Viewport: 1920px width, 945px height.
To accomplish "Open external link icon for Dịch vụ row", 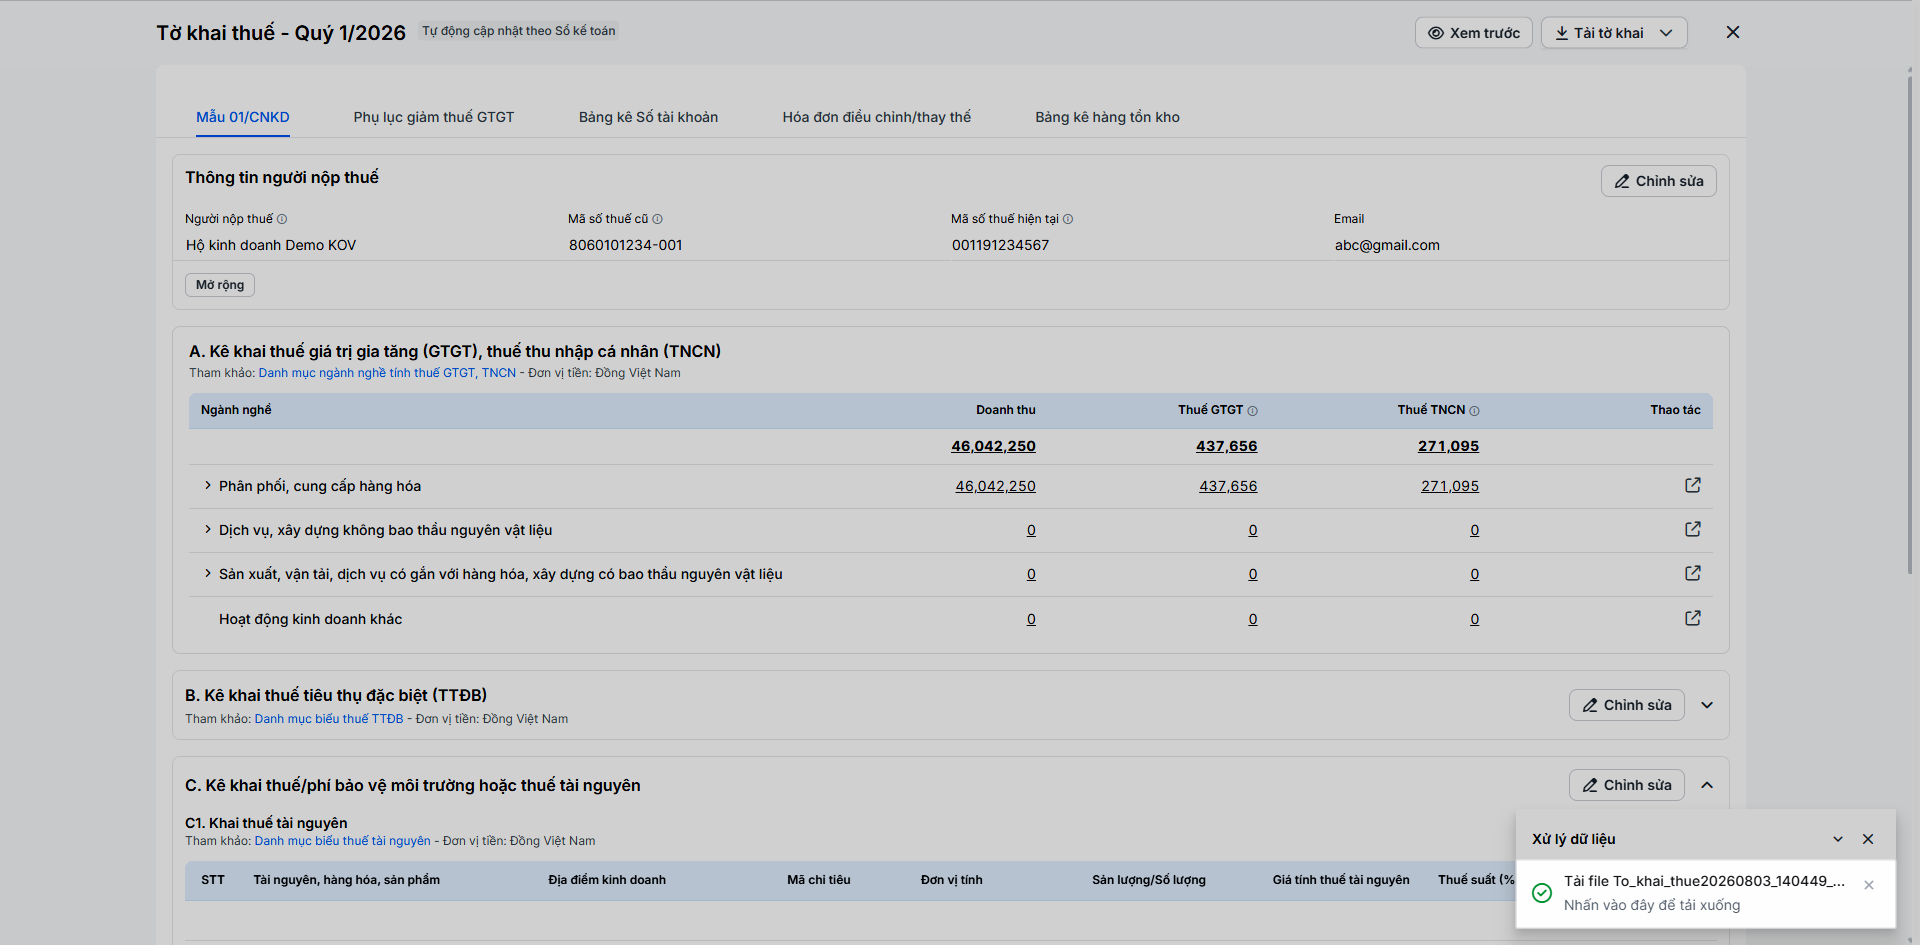I will [x=1693, y=529].
